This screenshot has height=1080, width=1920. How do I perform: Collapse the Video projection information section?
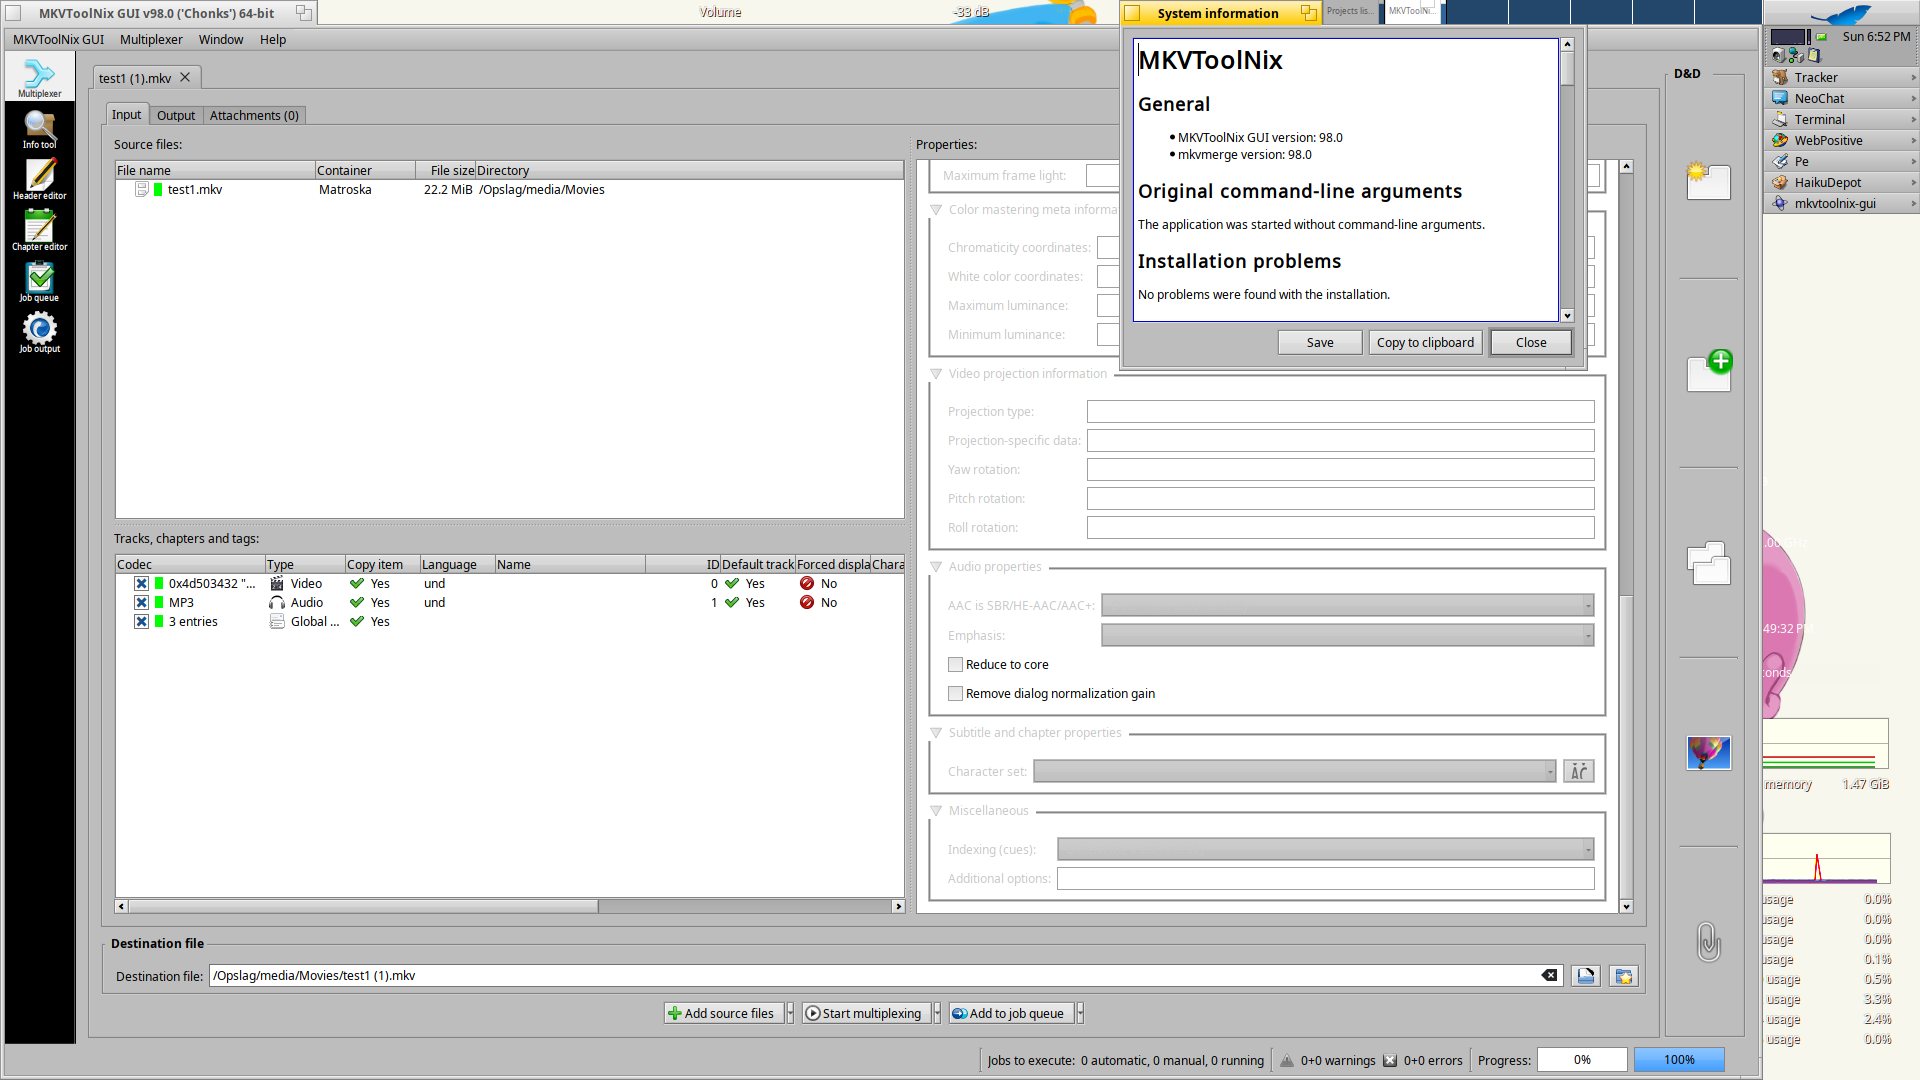(x=936, y=373)
